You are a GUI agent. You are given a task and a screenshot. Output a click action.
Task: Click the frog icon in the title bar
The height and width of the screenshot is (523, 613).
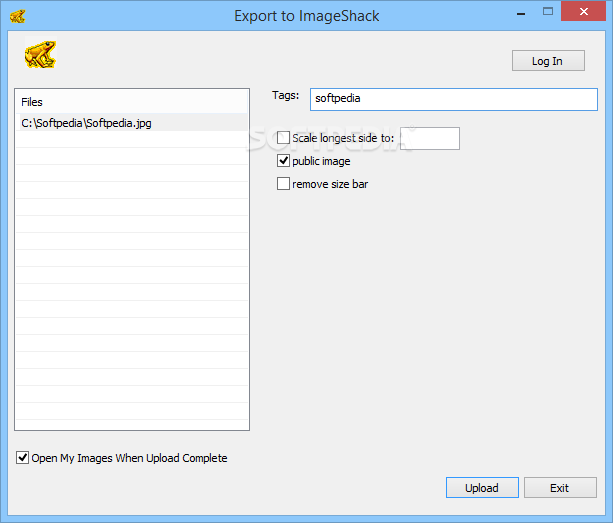[18, 16]
